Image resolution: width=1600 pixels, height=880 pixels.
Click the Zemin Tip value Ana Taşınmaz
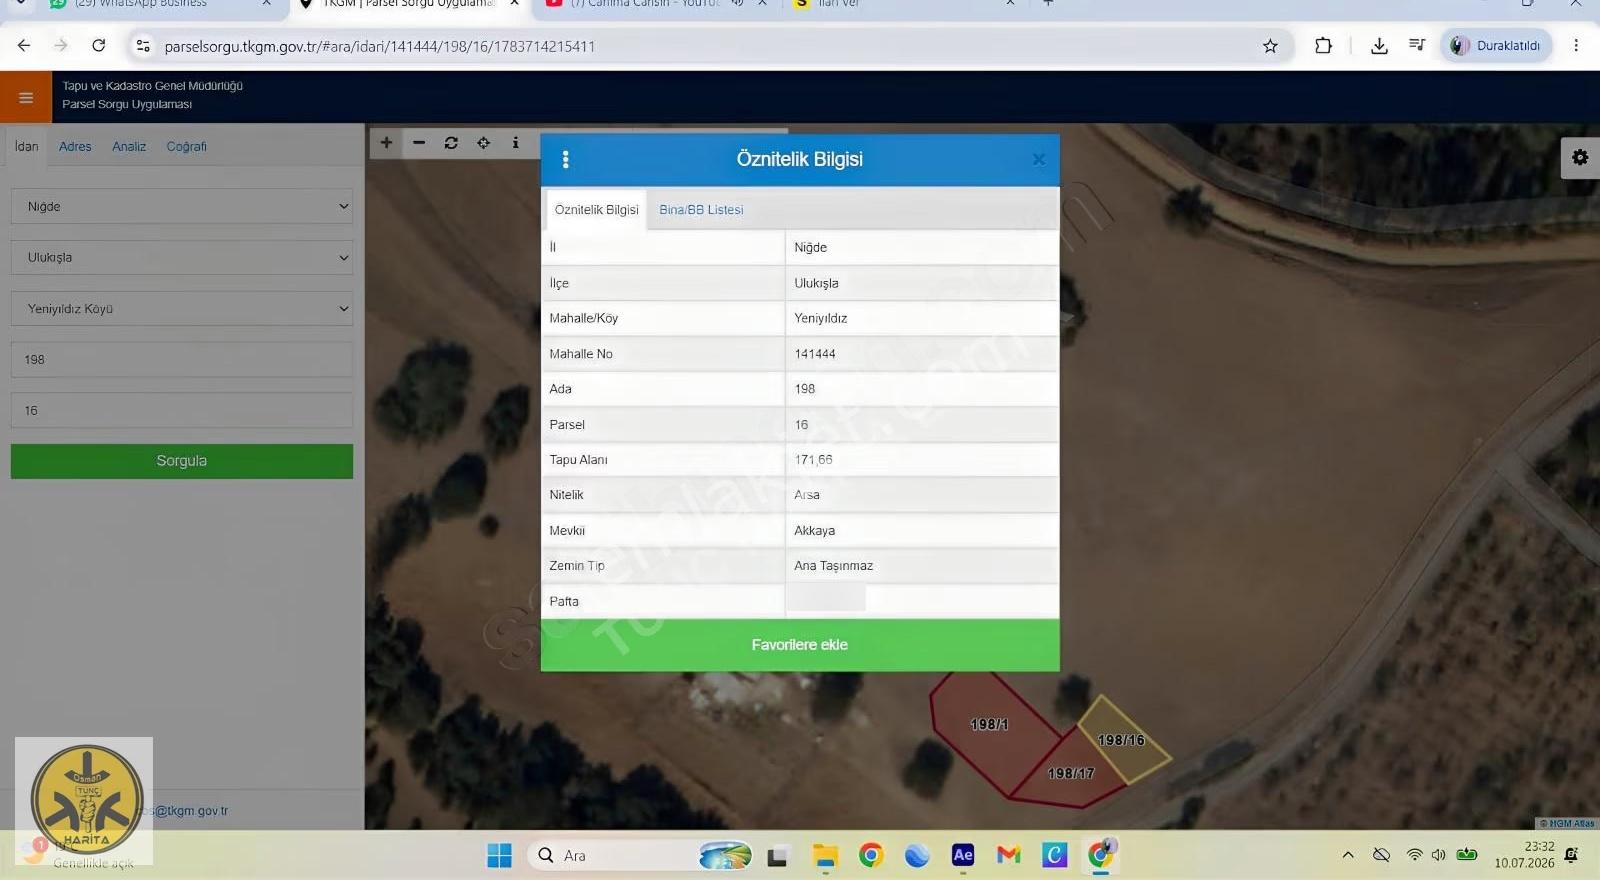tap(833, 566)
